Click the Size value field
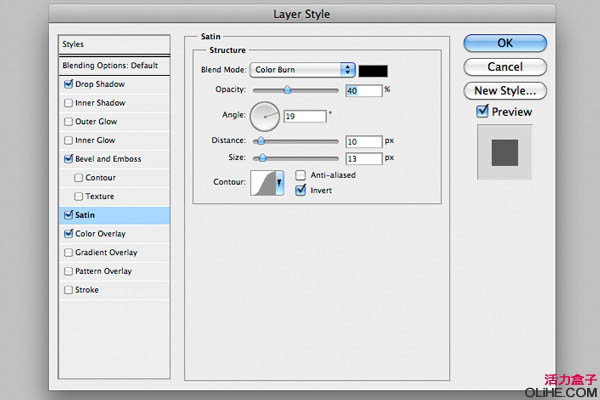 (x=364, y=158)
